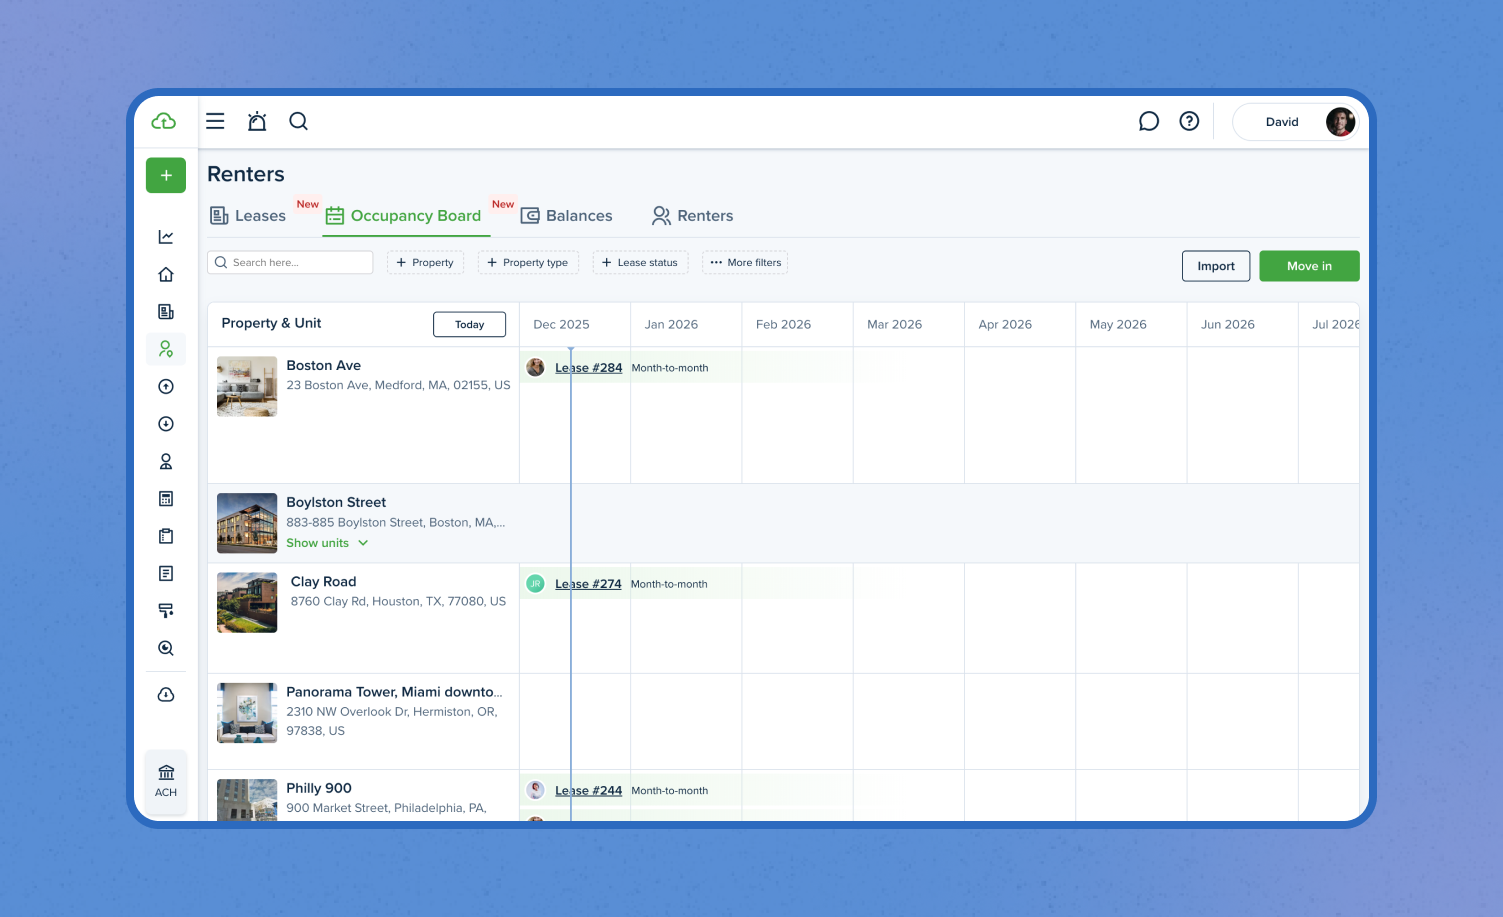Image resolution: width=1503 pixels, height=917 pixels.
Task: Click the green Move in button
Action: point(1309,266)
